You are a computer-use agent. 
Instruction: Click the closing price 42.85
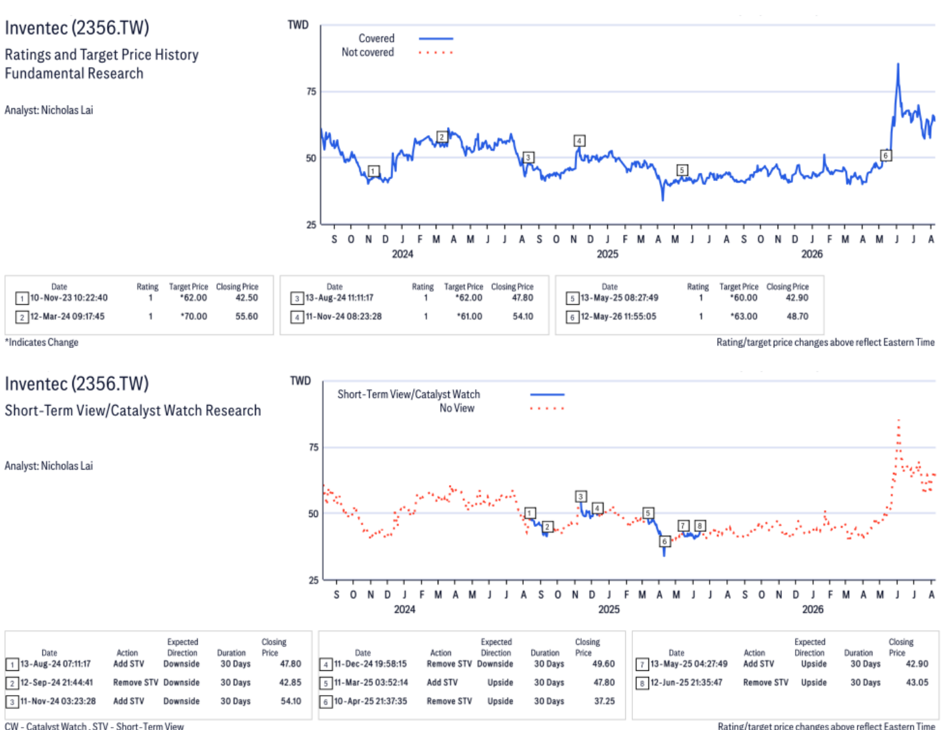tap(290, 683)
